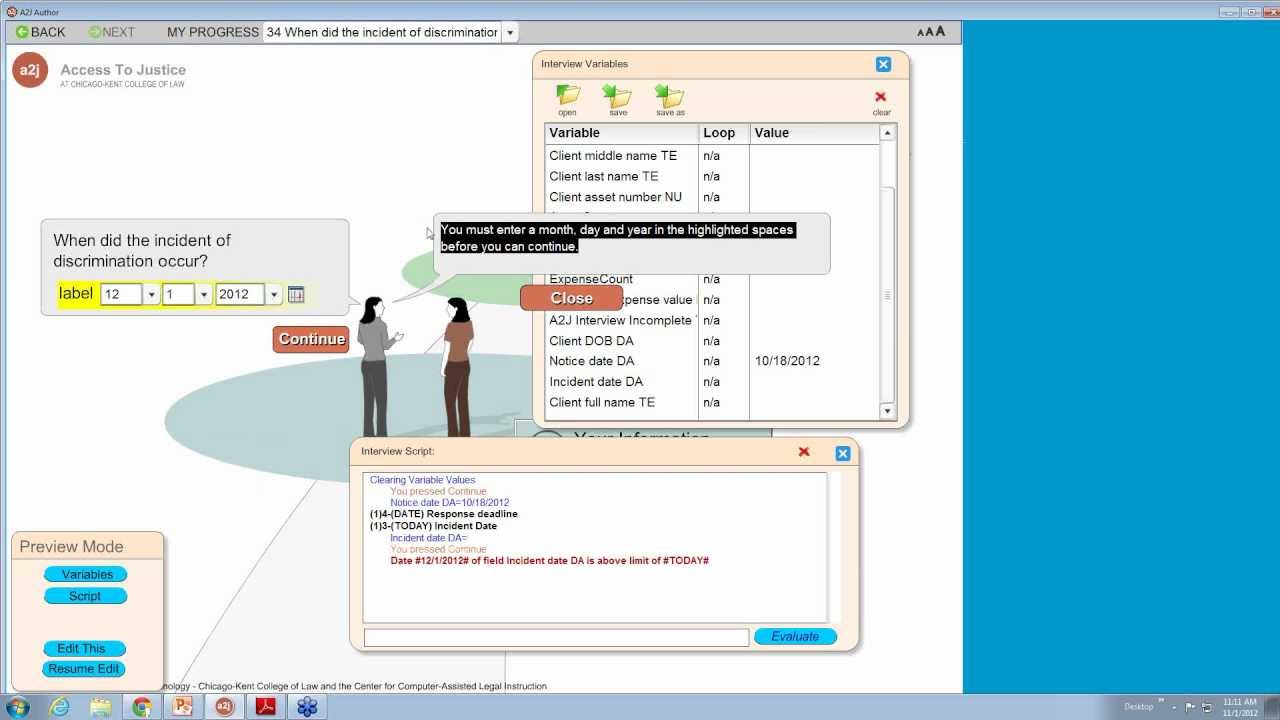Select the ExpenseCount variable row
This screenshot has width=1280, height=720.
pos(712,279)
